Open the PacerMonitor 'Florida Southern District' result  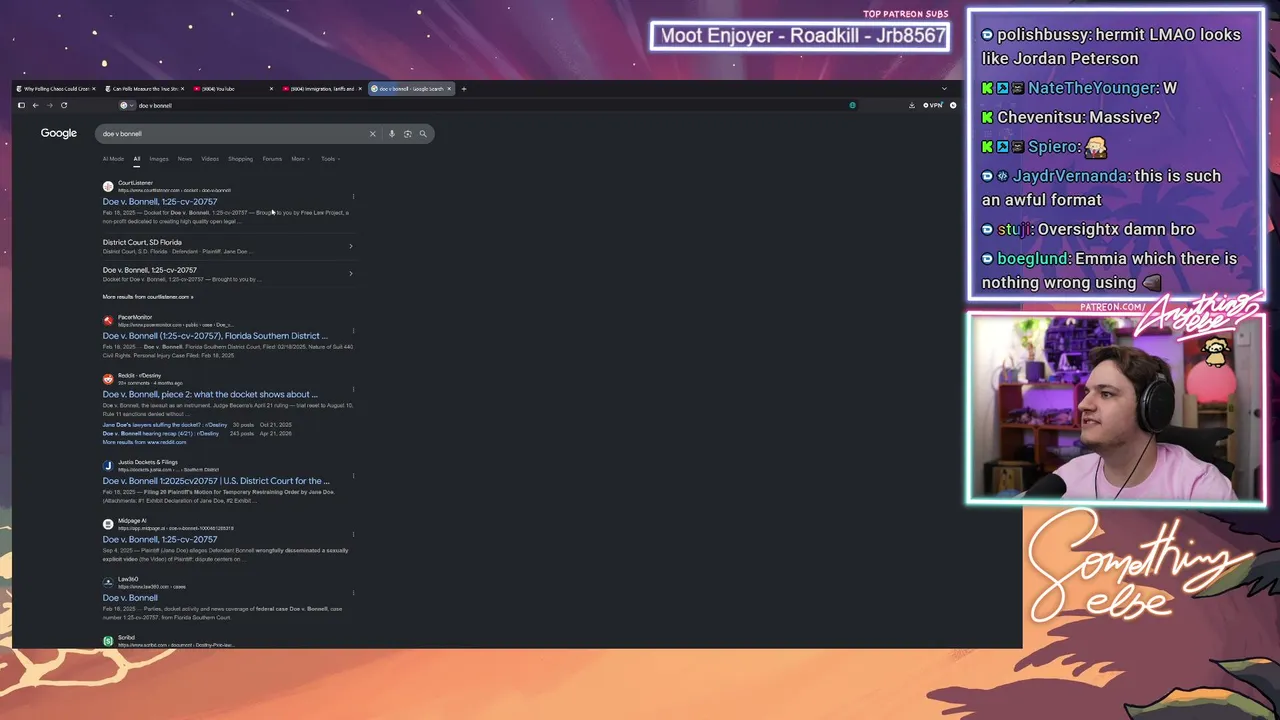click(x=215, y=336)
